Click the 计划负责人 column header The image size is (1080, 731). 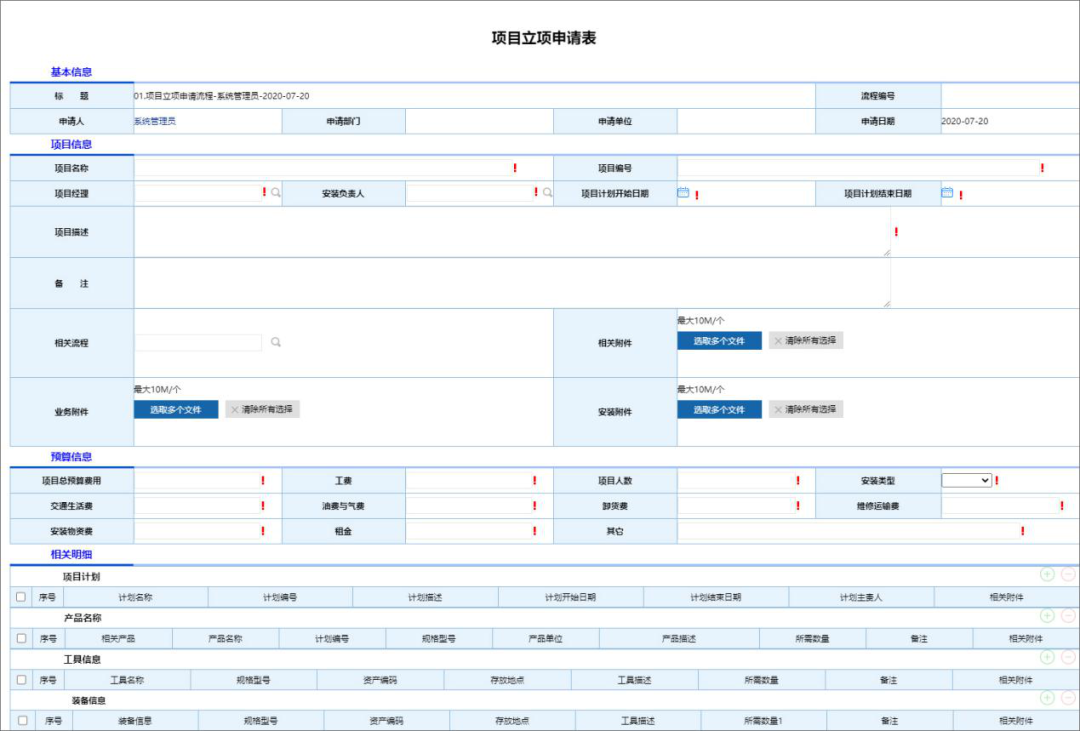point(861,597)
